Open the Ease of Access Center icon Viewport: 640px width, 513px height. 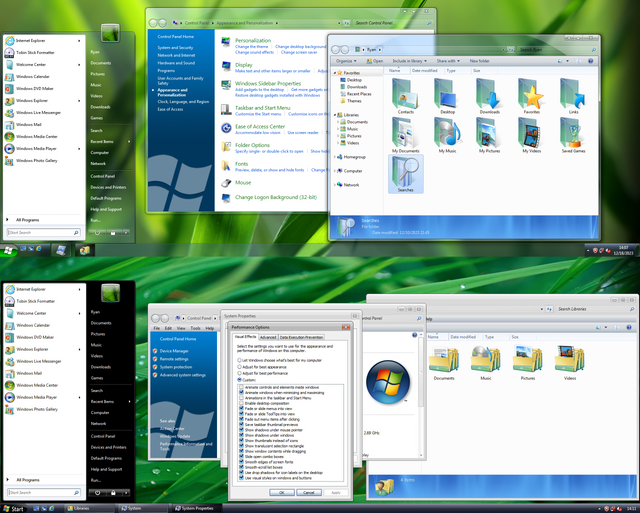pos(226,128)
